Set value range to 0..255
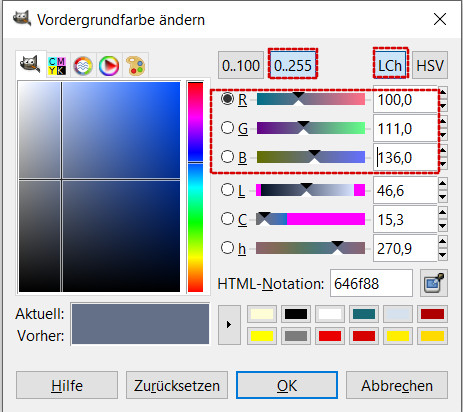Image resolution: width=463 pixels, height=412 pixels. point(293,65)
